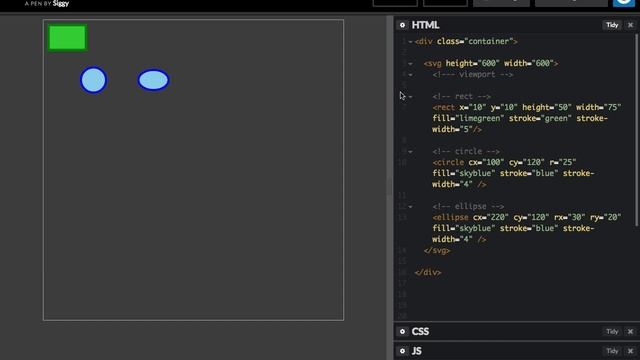Screen dimensions: 640x360
Task: Click the closing '</svg>' tag
Action: 437,251
